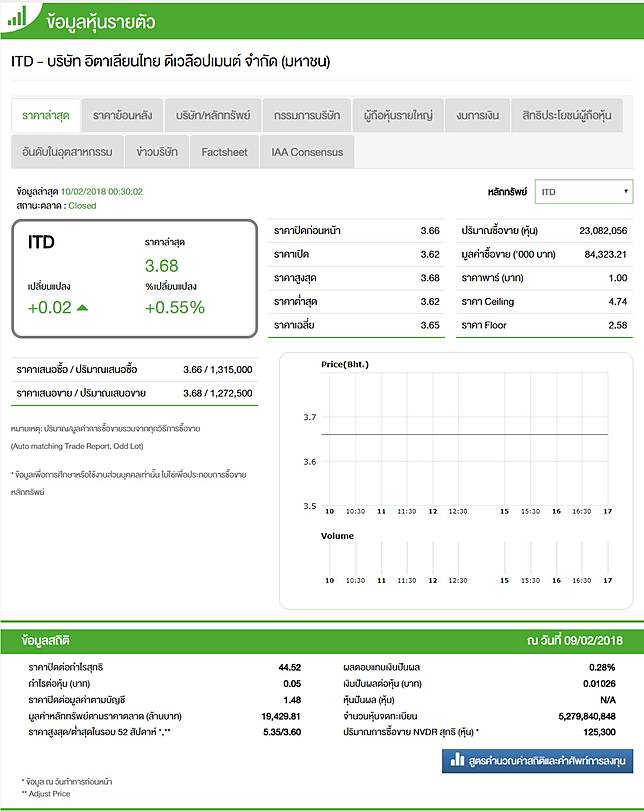Click the 52-week range 5.35/3.60
This screenshot has height=811, width=644.
pos(282,732)
